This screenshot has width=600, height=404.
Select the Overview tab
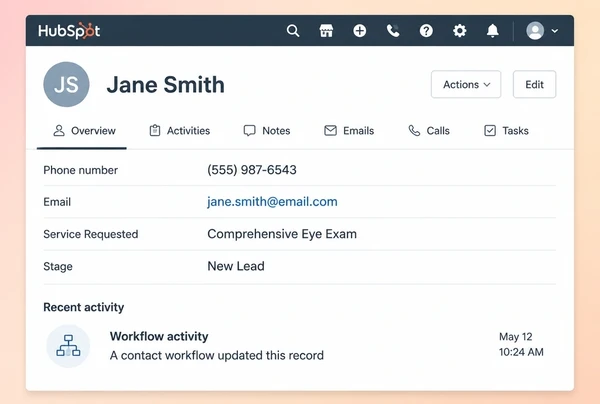coord(84,131)
